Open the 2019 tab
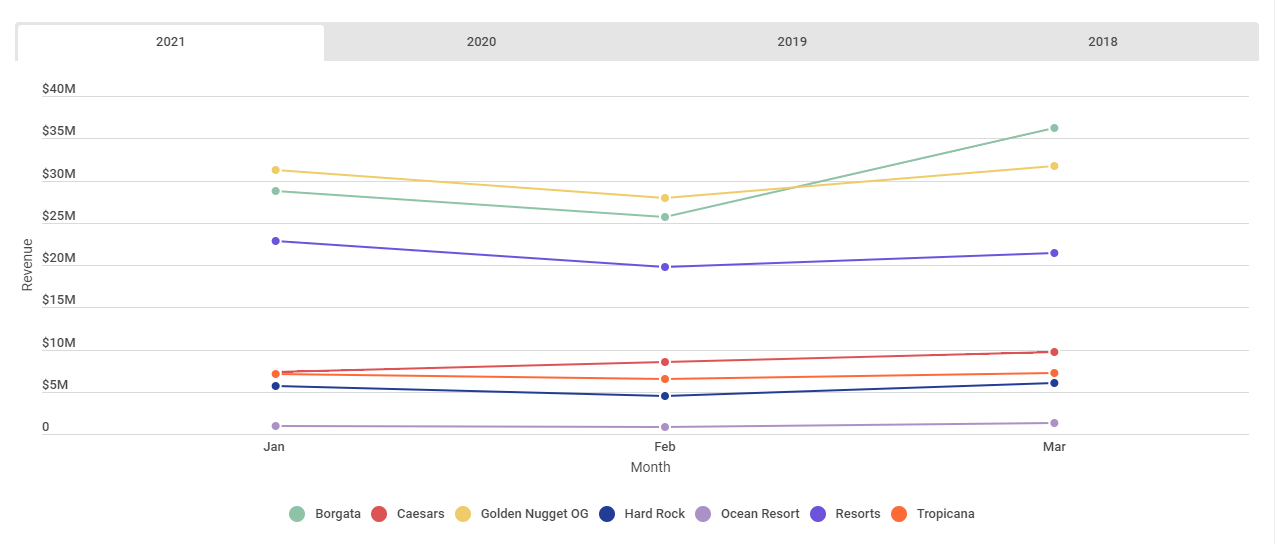Viewport: 1275px width, 544px height. tap(792, 42)
